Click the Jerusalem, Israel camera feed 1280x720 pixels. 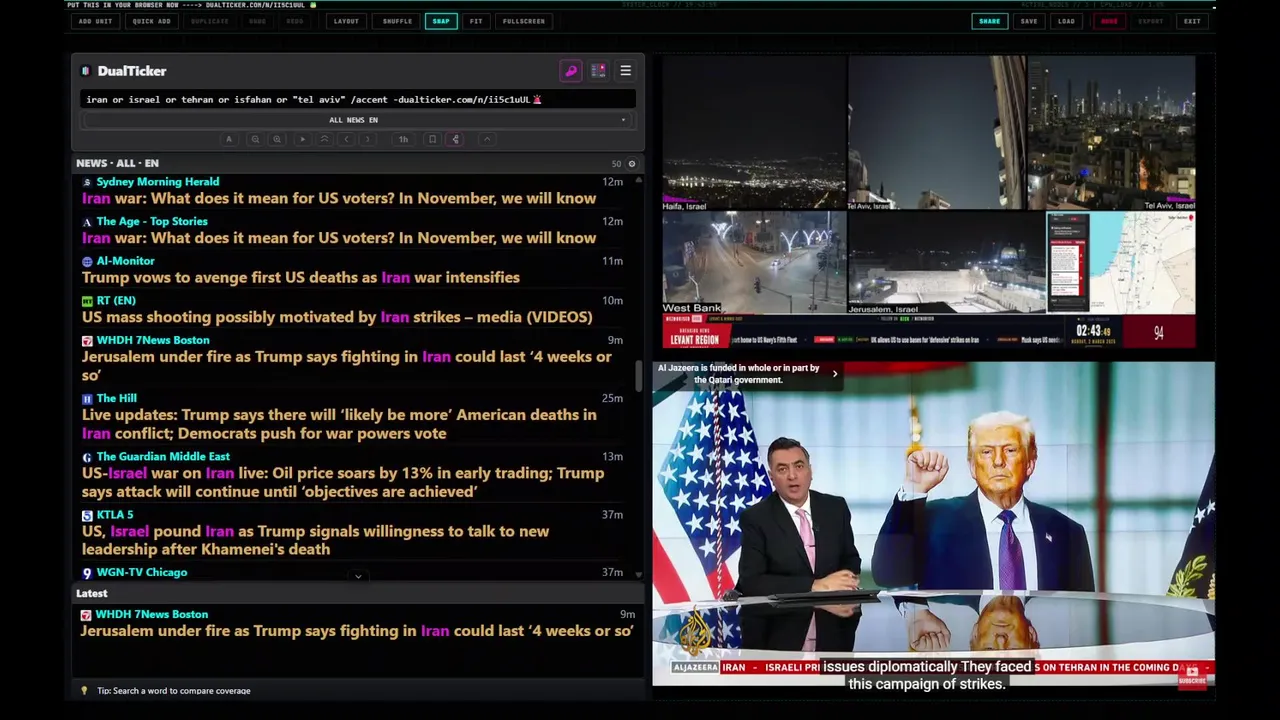(x=947, y=263)
